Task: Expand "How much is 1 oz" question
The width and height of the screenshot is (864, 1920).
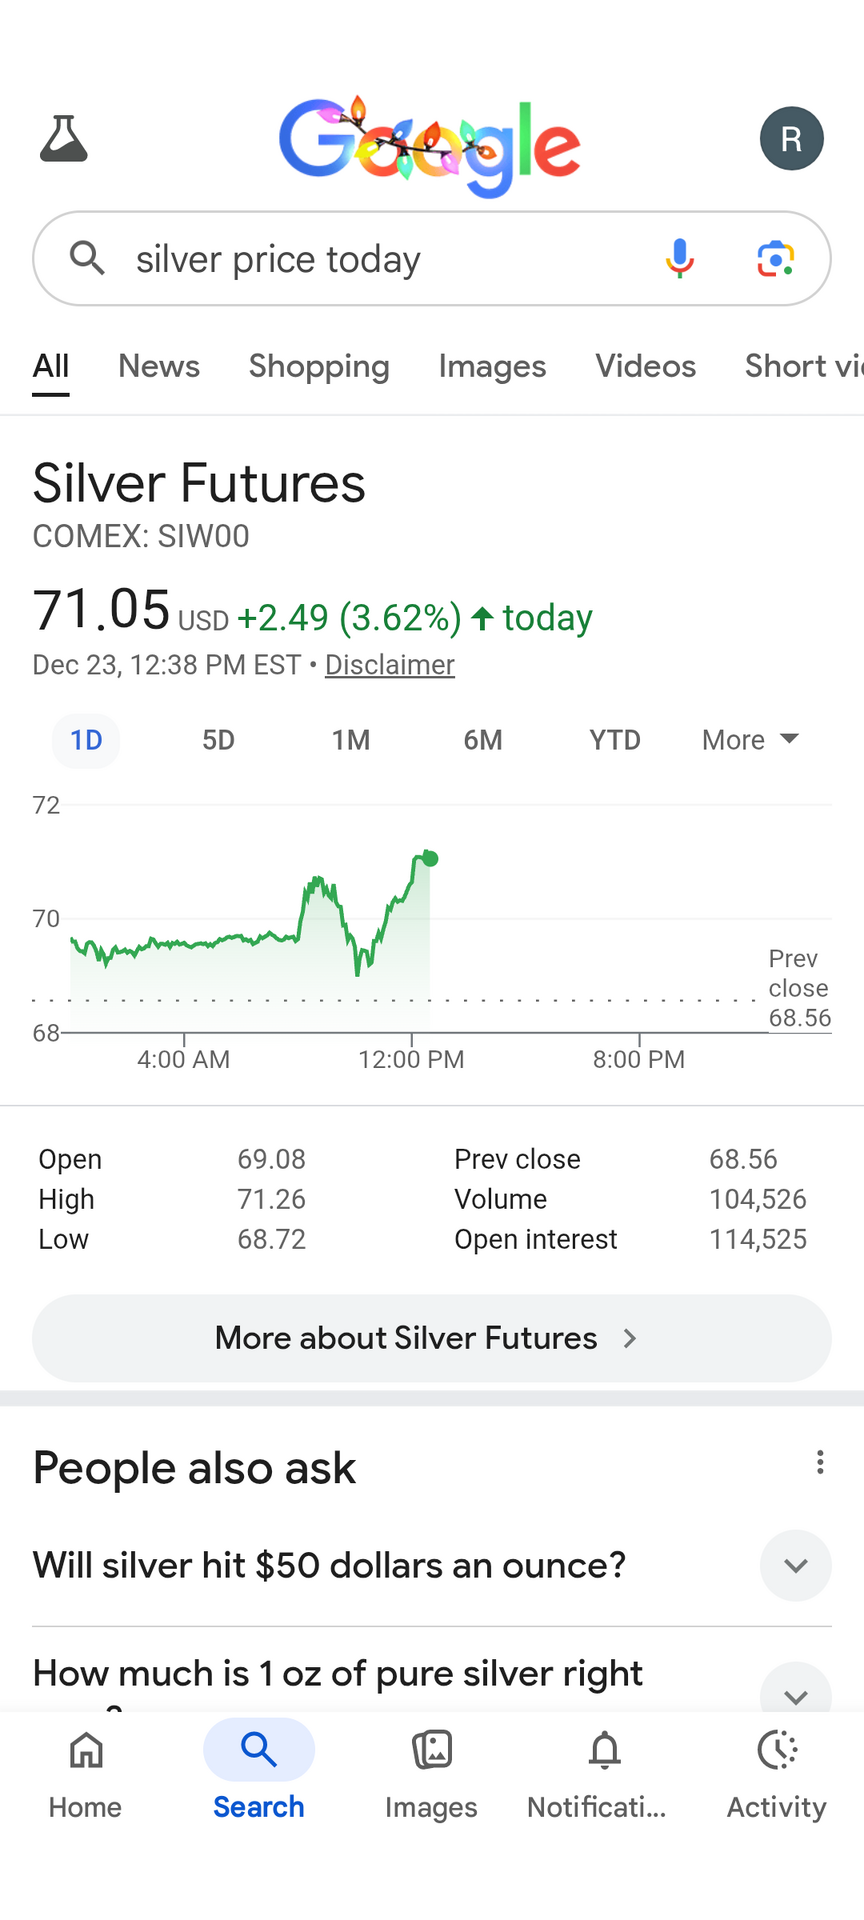Action: pos(795,1690)
